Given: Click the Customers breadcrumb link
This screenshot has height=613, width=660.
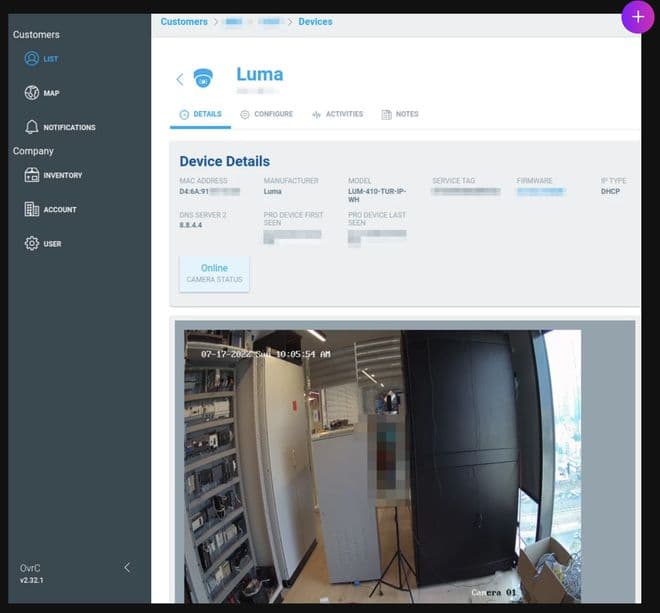Looking at the screenshot, I should pyautogui.click(x=184, y=22).
